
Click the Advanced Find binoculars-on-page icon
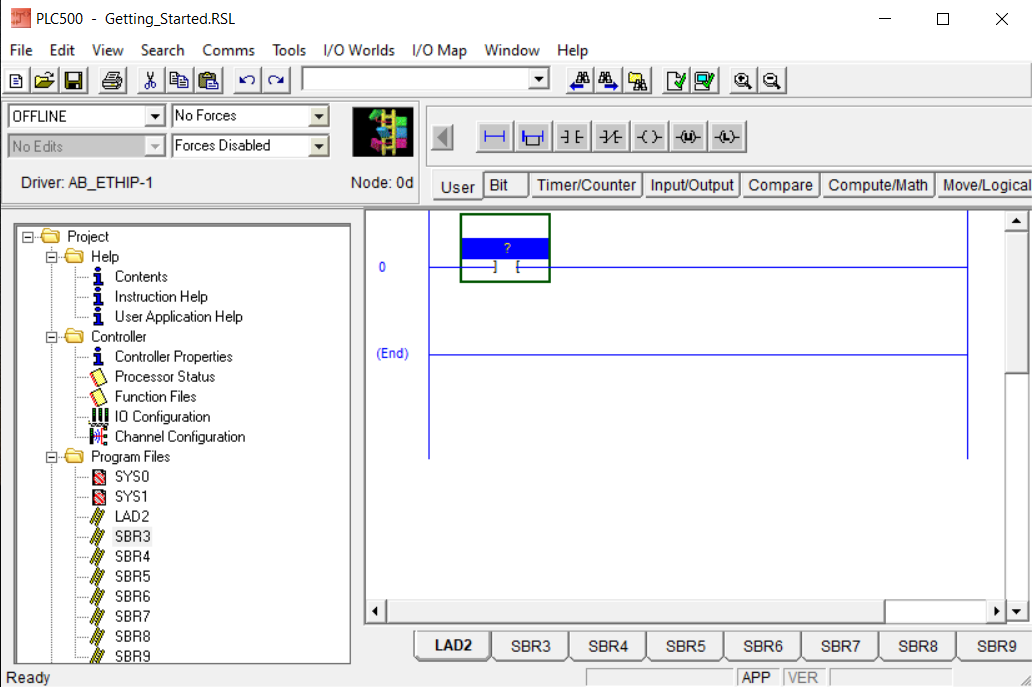(638, 80)
